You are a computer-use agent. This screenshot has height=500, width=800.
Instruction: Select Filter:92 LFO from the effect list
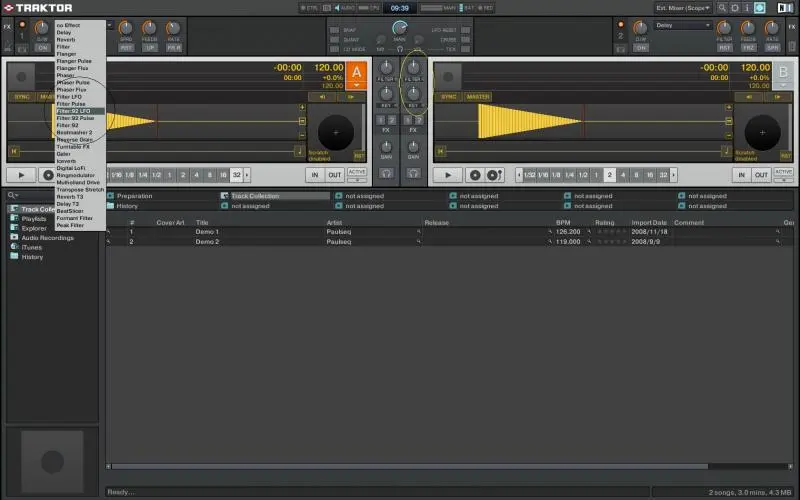click(75, 110)
